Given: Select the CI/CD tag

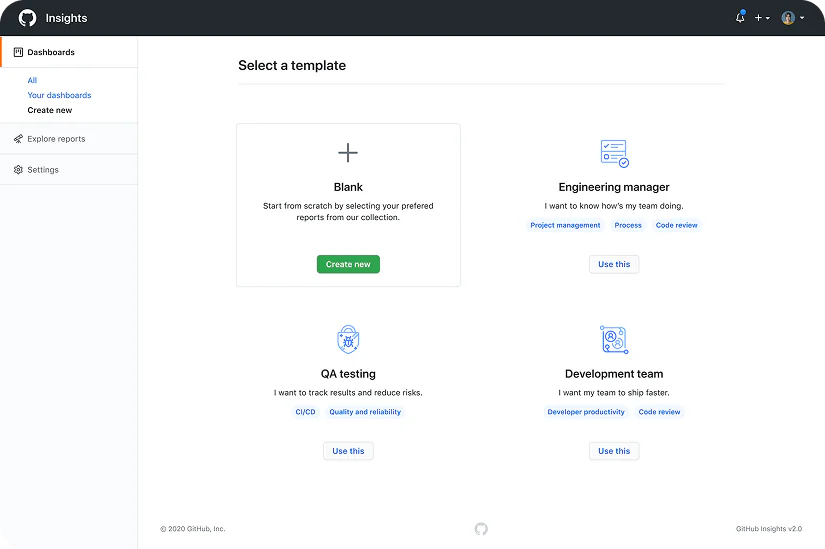Looking at the screenshot, I should (x=305, y=412).
